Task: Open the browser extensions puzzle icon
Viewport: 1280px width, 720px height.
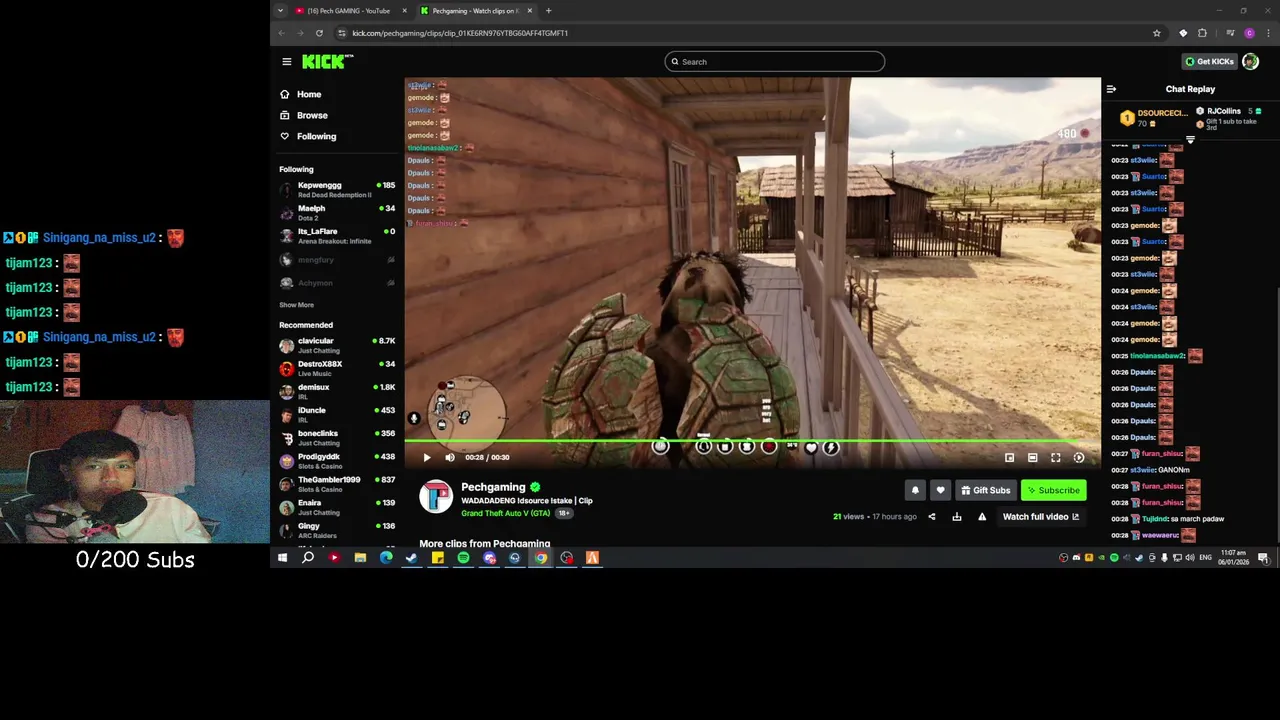Action: tap(1202, 33)
